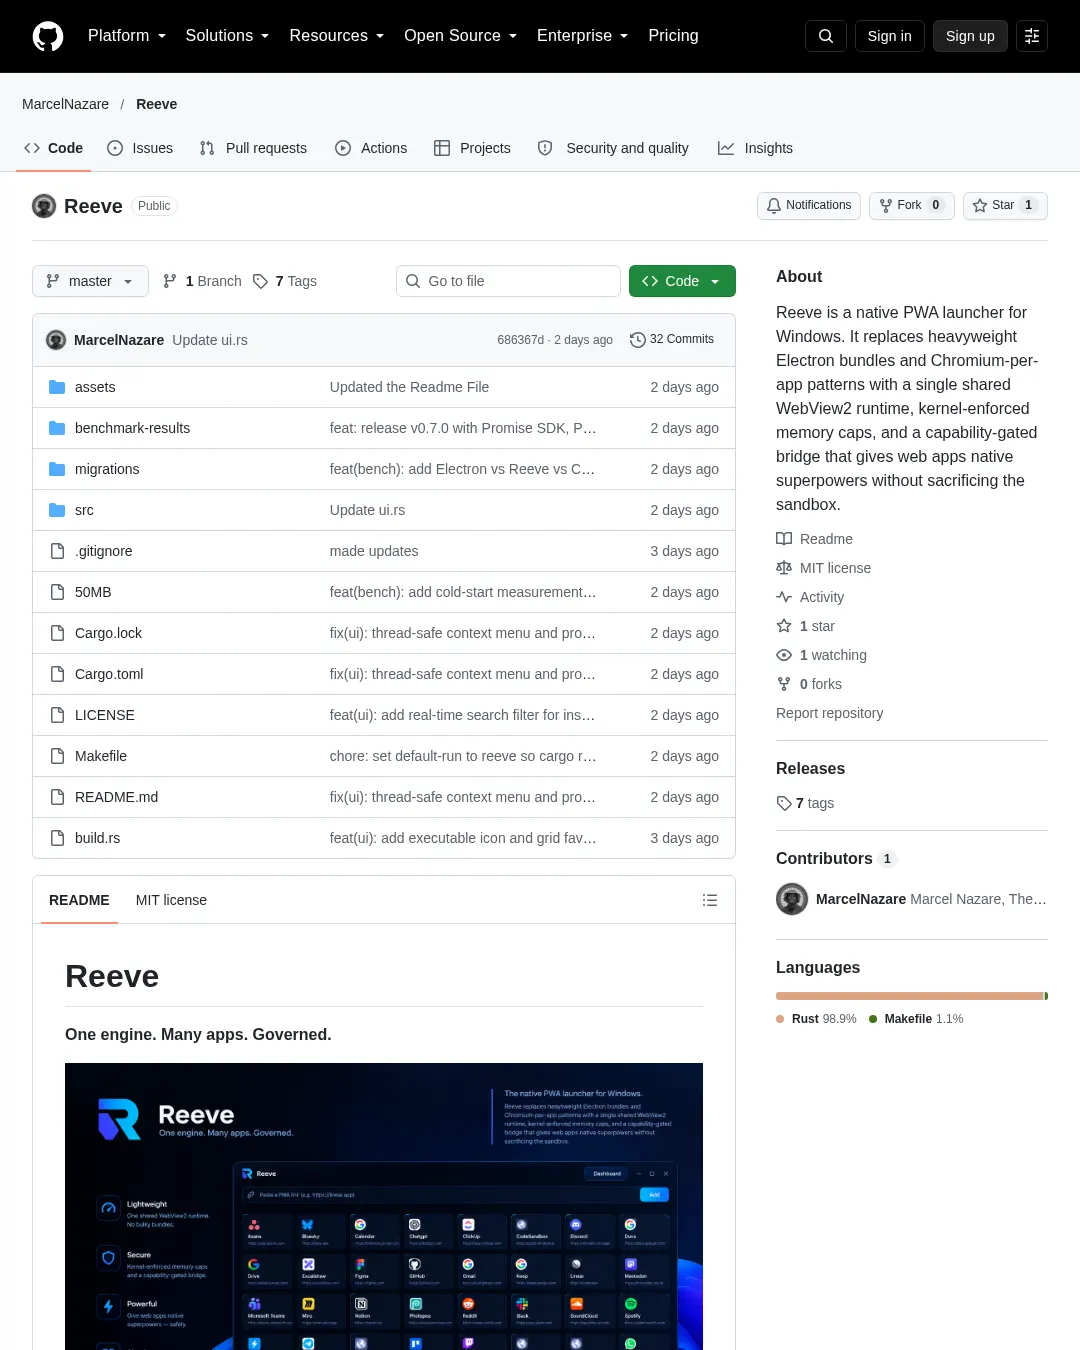This screenshot has width=1080, height=1350.
Task: Open the GitHub homepage logo
Action: 48,36
